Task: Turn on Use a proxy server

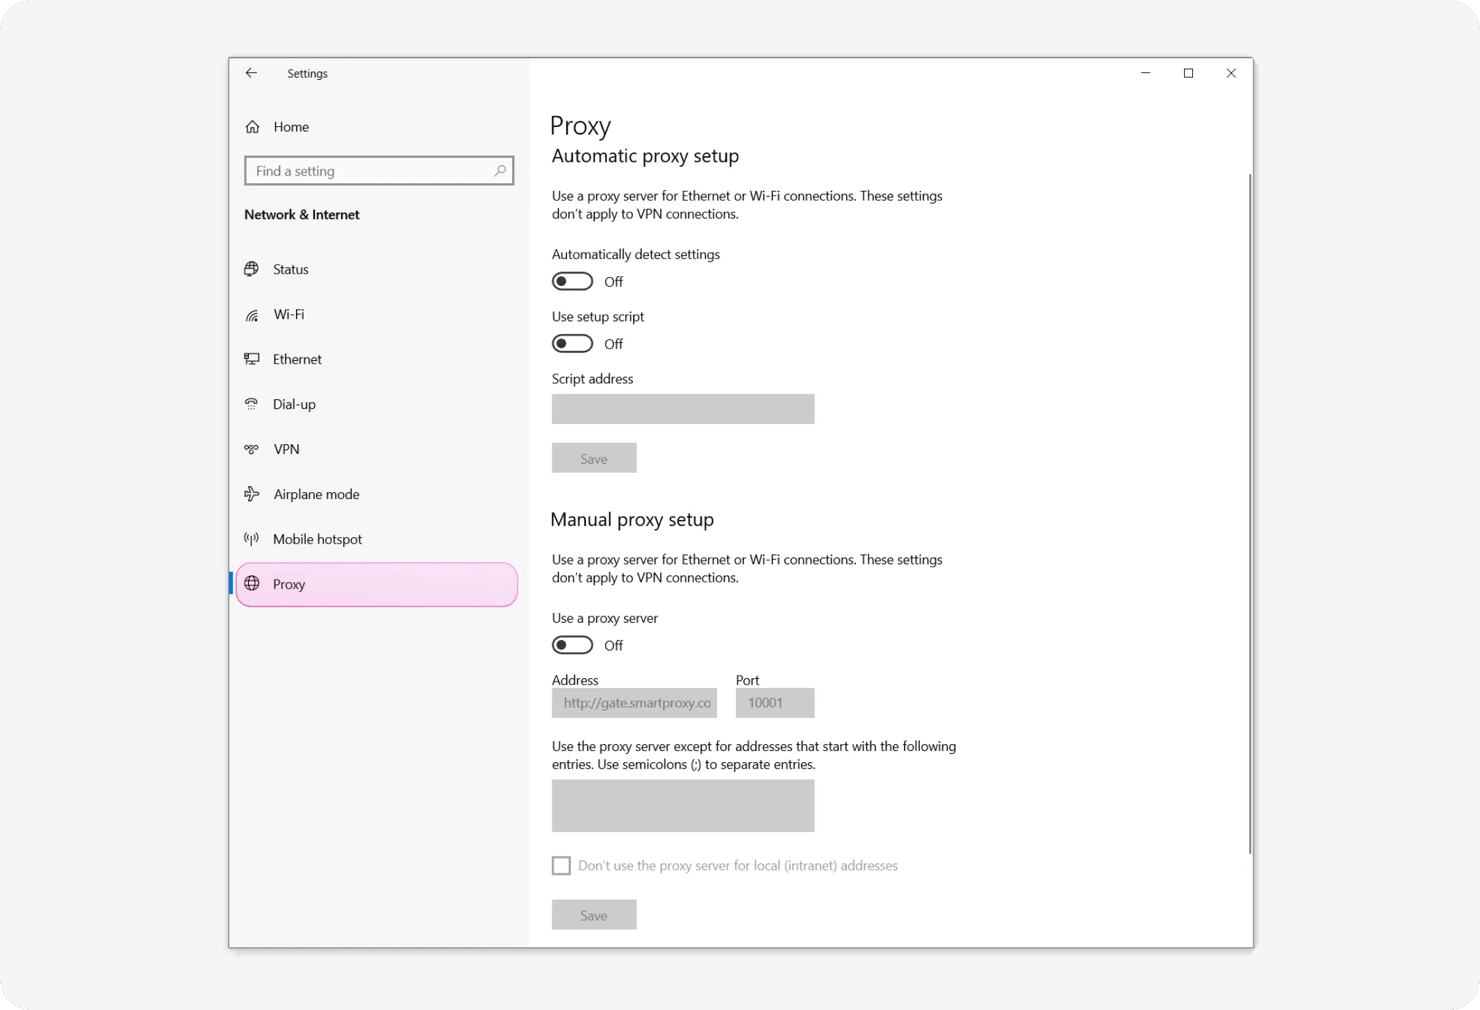Action: (x=572, y=646)
